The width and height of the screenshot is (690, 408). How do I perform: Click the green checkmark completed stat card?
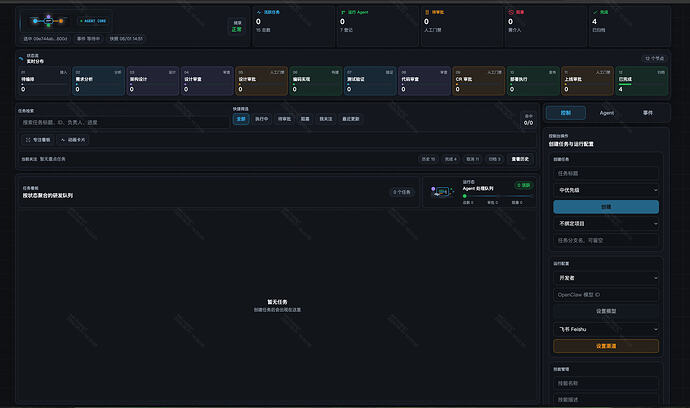pyautogui.click(x=629, y=26)
